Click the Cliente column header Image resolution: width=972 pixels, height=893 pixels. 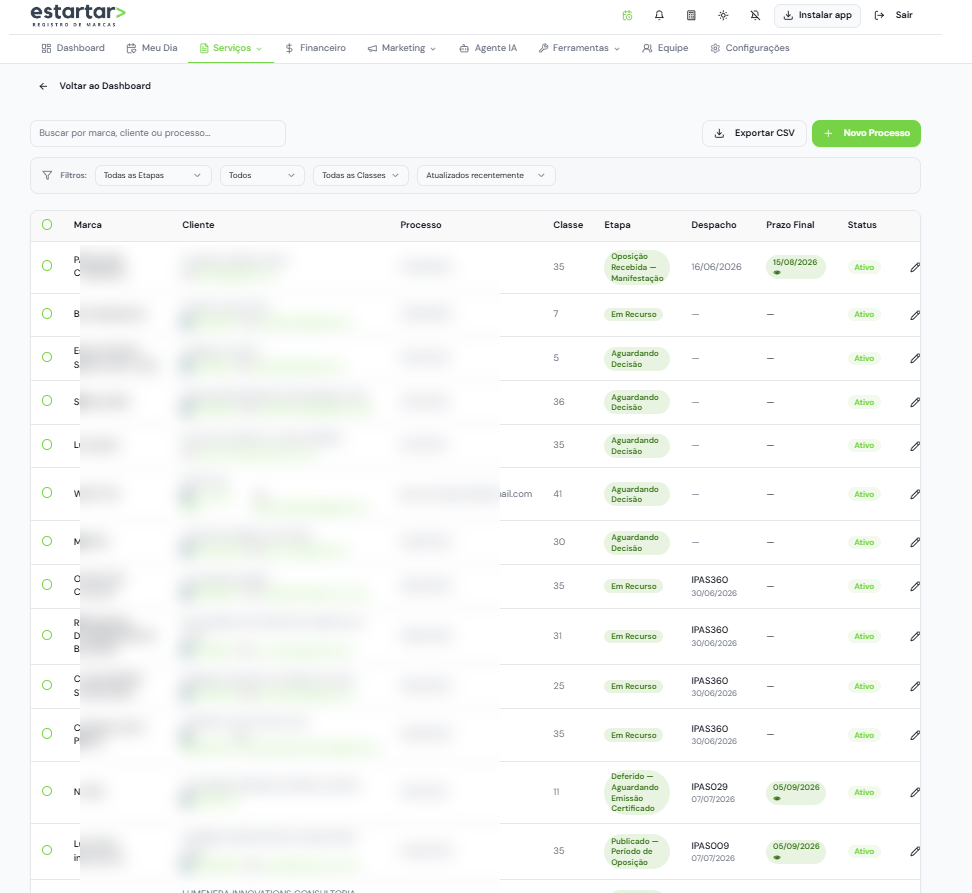(198, 225)
